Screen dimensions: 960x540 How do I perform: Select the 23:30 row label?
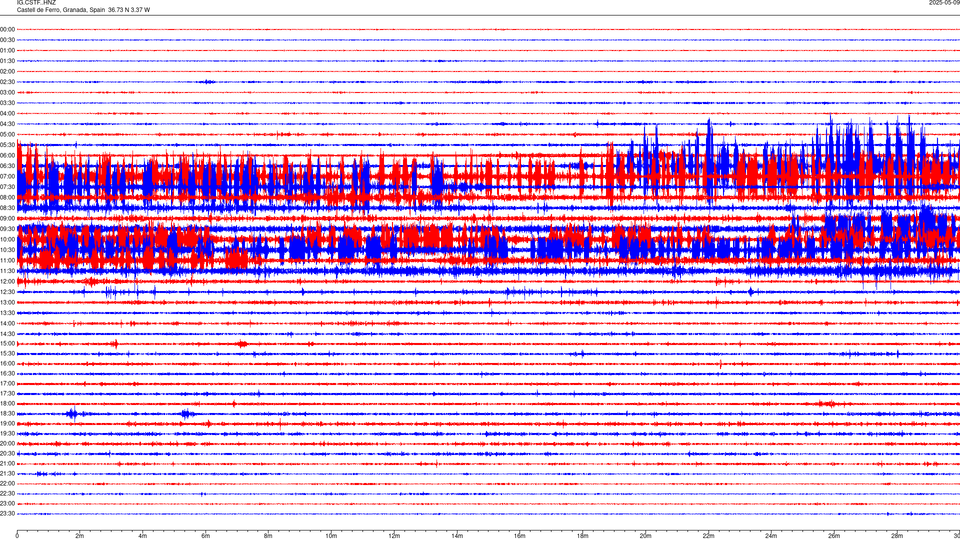pos(7,514)
